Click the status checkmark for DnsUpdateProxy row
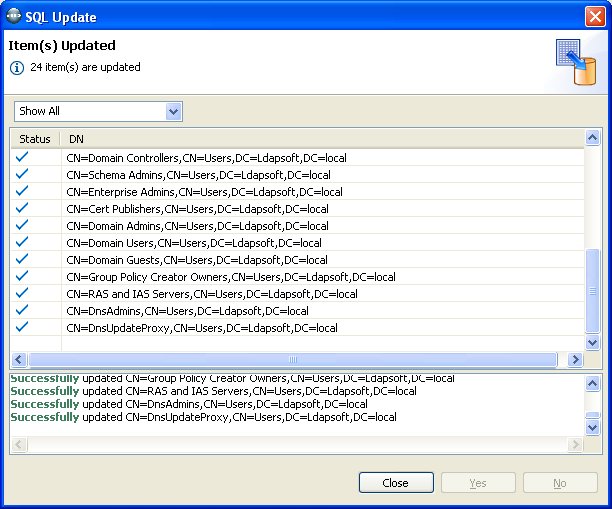612x509 pixels. click(22, 328)
